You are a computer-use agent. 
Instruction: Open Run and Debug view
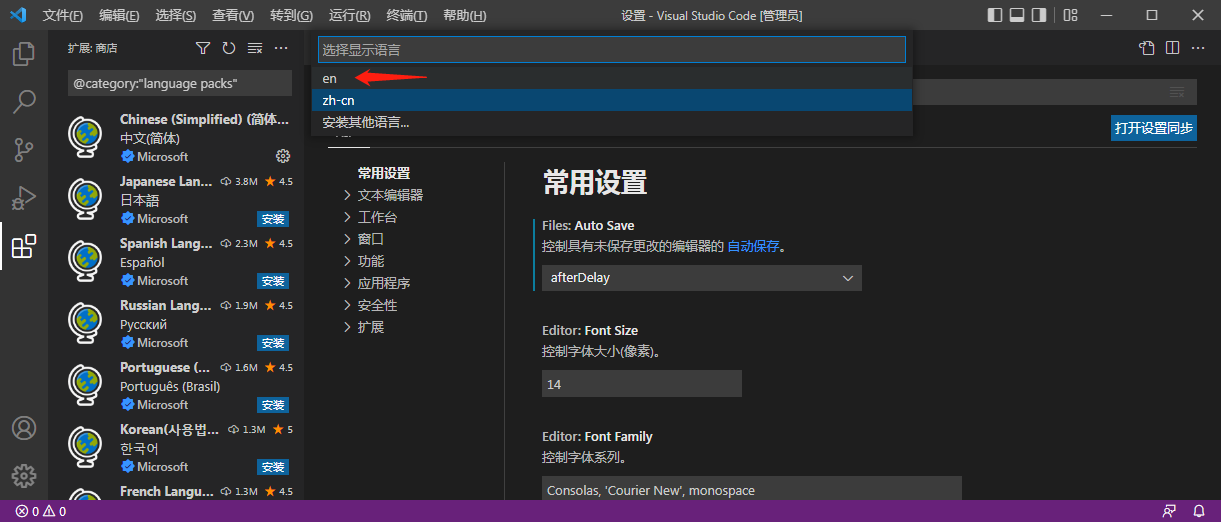[24, 197]
